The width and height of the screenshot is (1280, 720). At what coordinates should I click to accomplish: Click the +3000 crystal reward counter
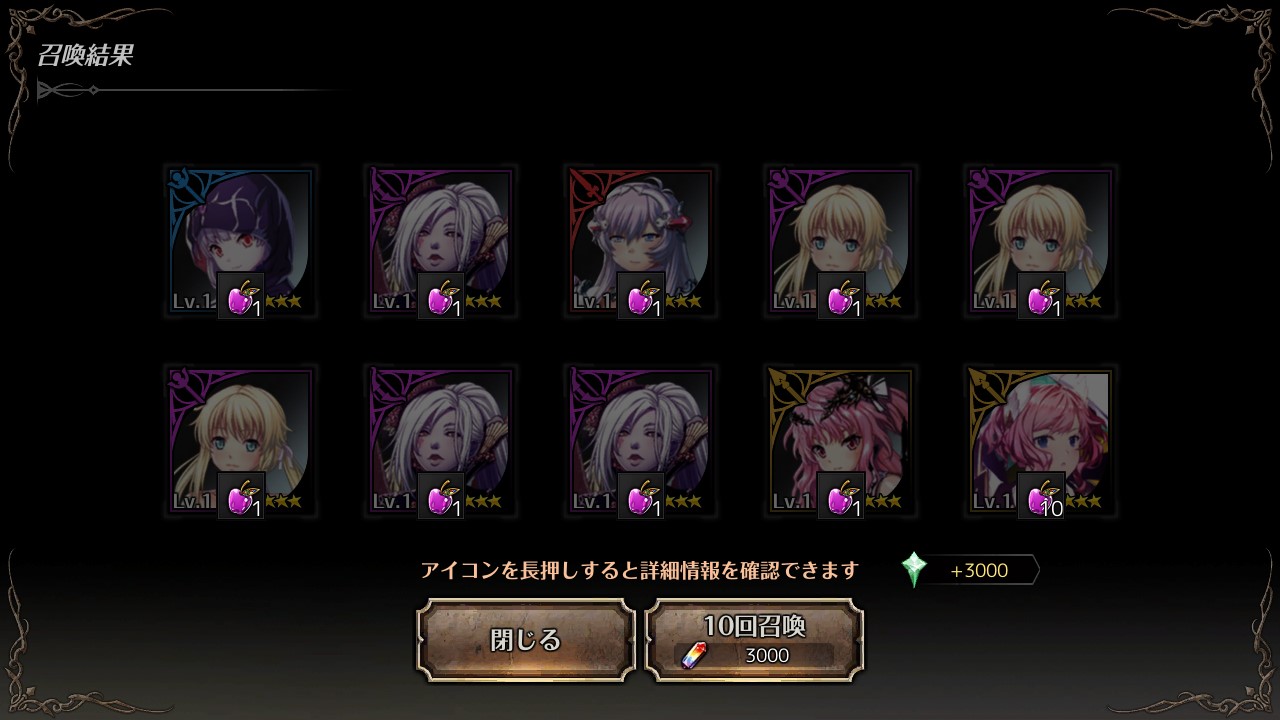[980, 570]
